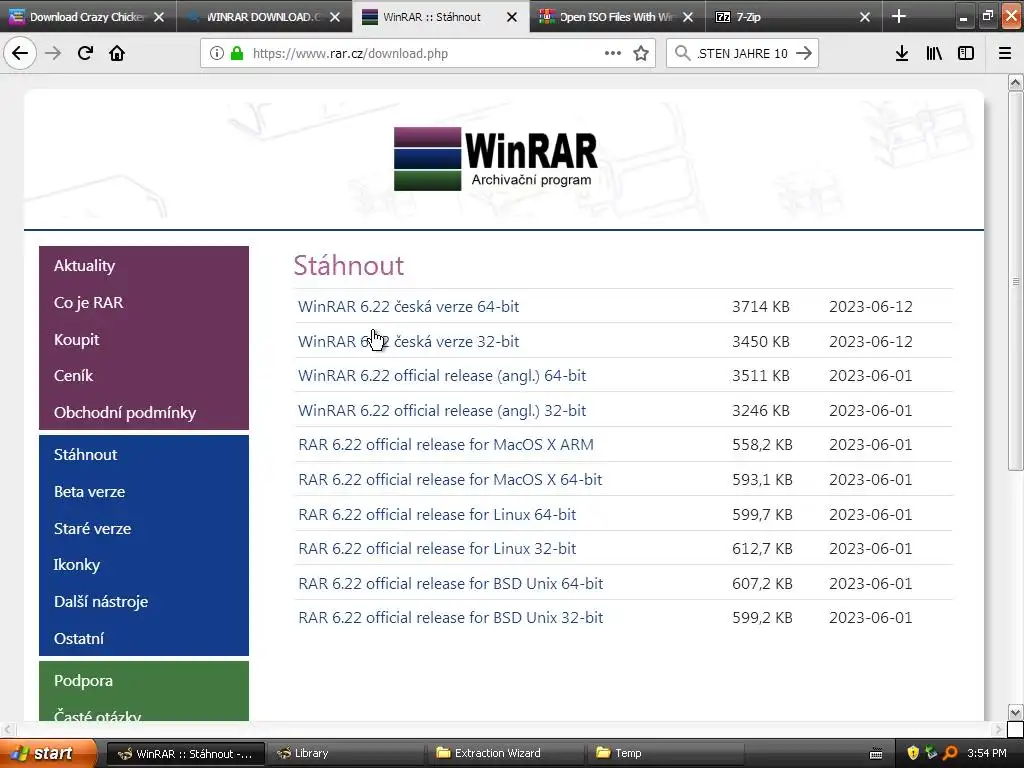Click the security shield tray icon
This screenshot has height=768, width=1024.
pyautogui.click(x=913, y=753)
